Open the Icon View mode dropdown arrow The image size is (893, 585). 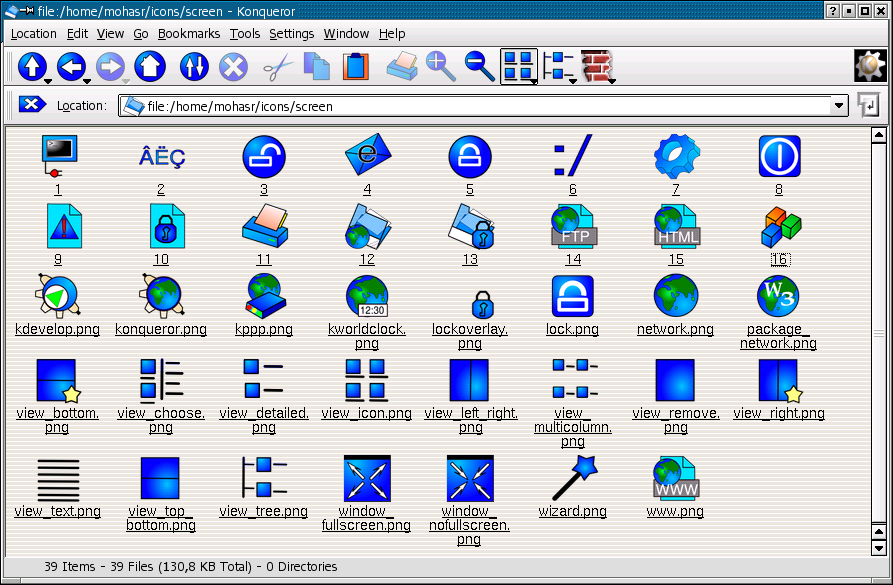click(534, 81)
